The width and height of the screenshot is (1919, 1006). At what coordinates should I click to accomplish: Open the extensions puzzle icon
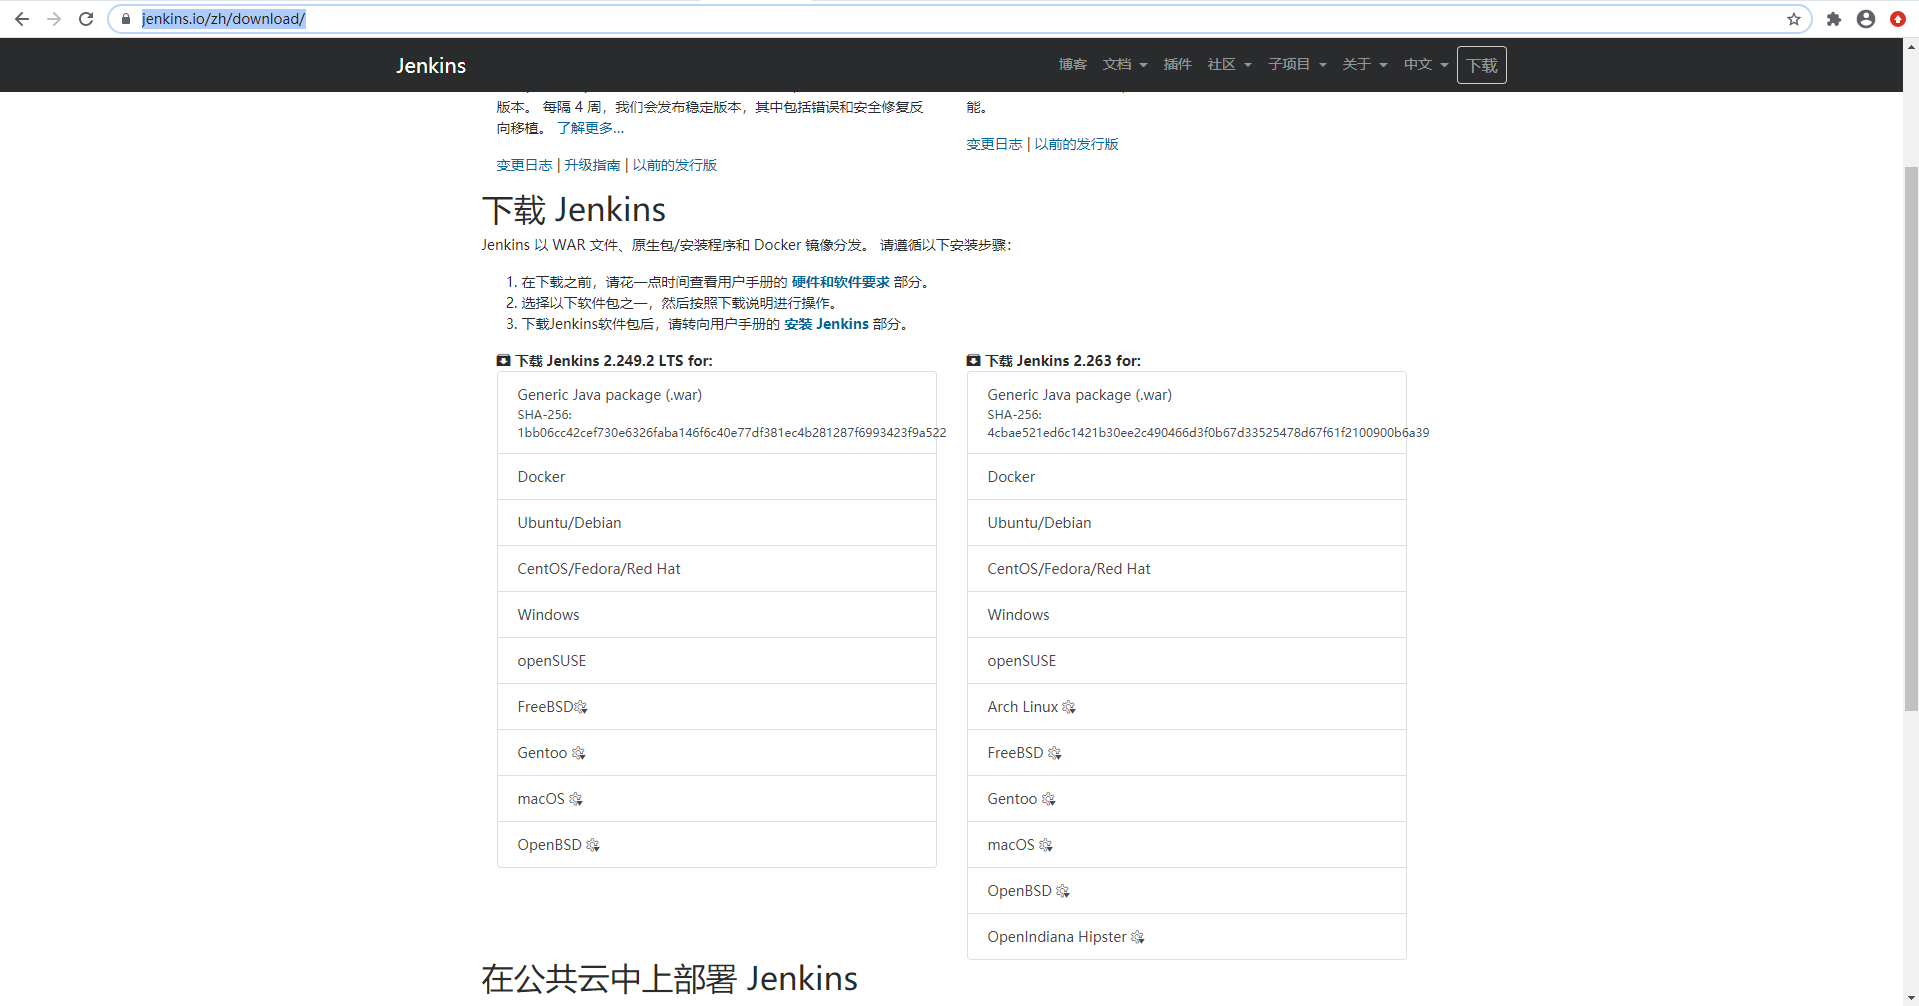(1834, 19)
